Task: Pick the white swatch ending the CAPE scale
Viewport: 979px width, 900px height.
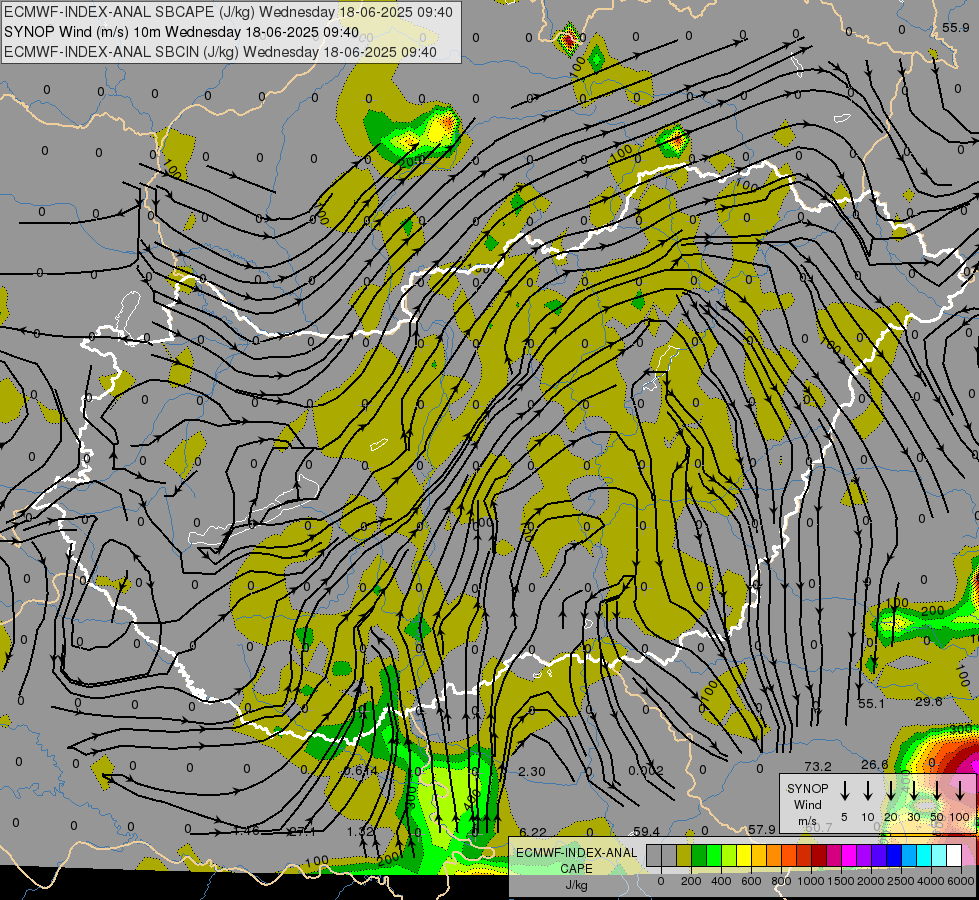Action: (x=954, y=855)
